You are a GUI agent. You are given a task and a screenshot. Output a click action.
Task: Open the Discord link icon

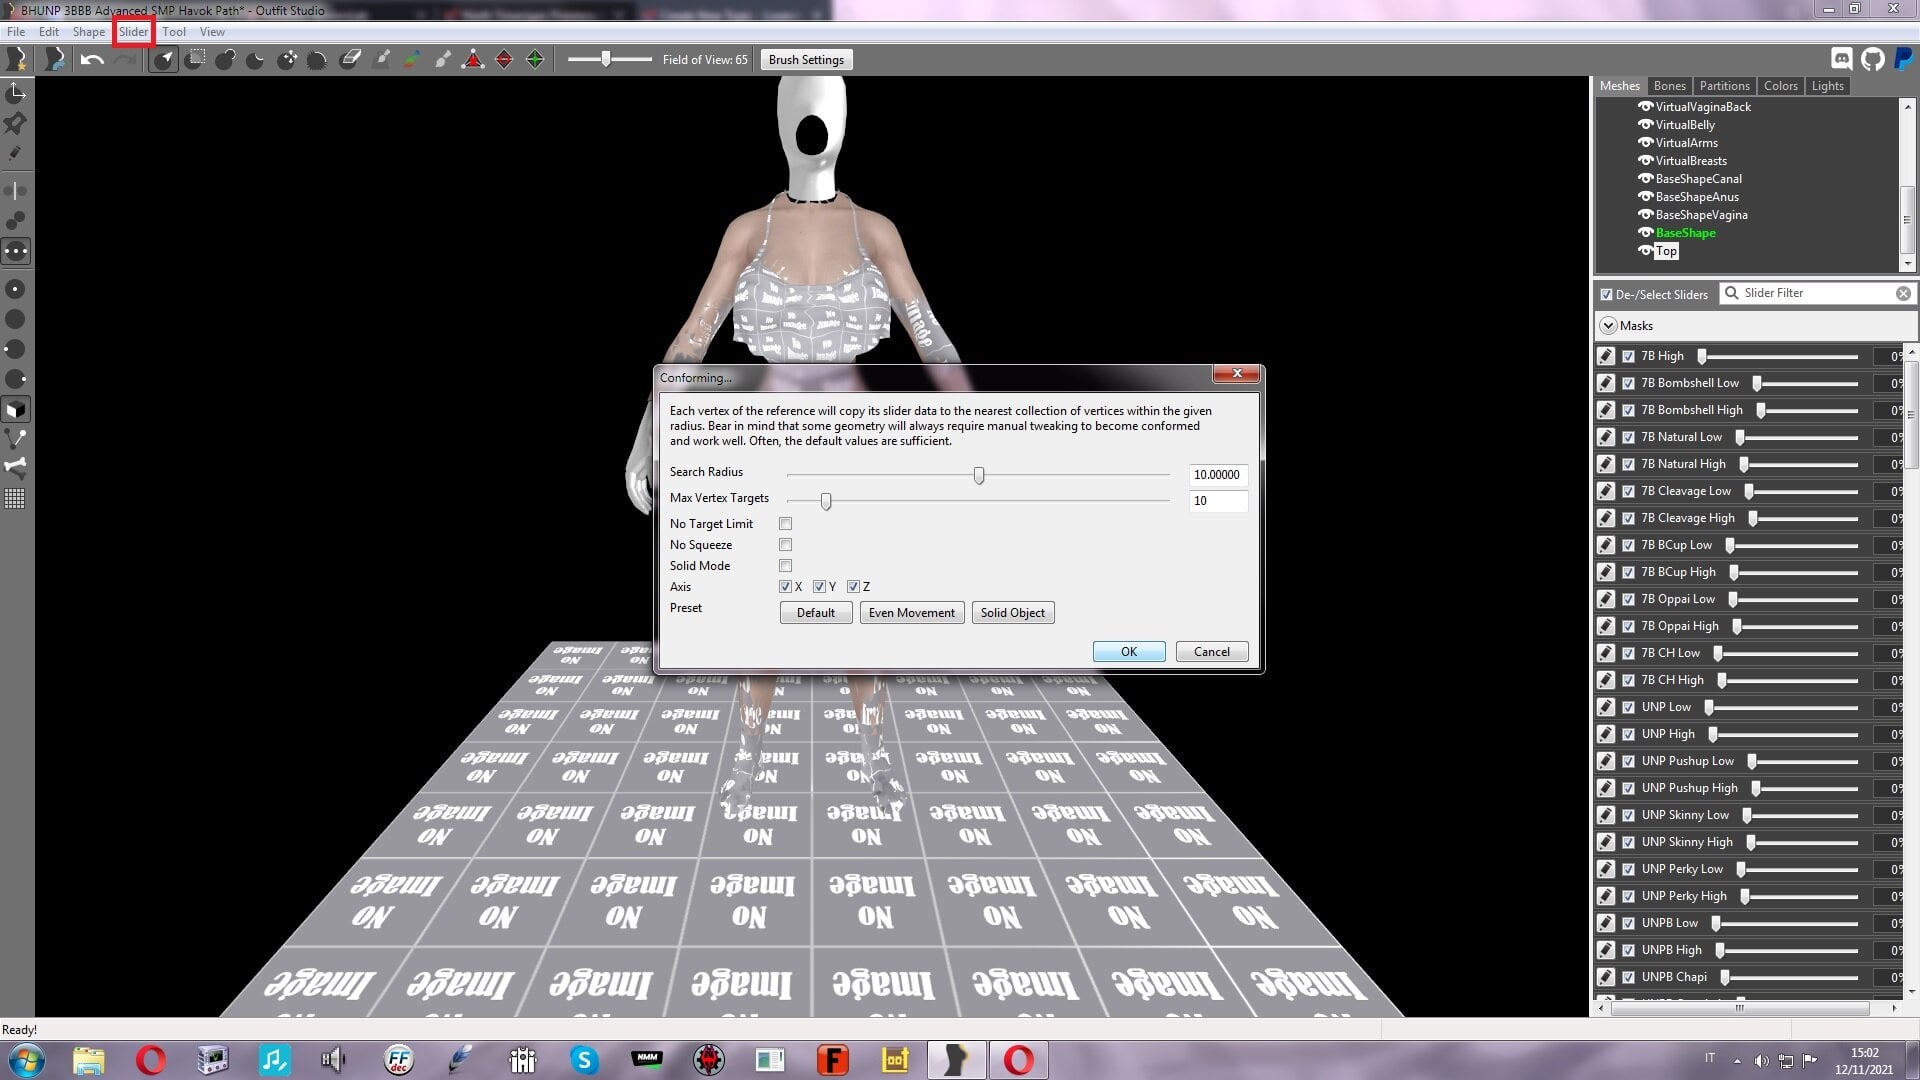click(x=1842, y=60)
